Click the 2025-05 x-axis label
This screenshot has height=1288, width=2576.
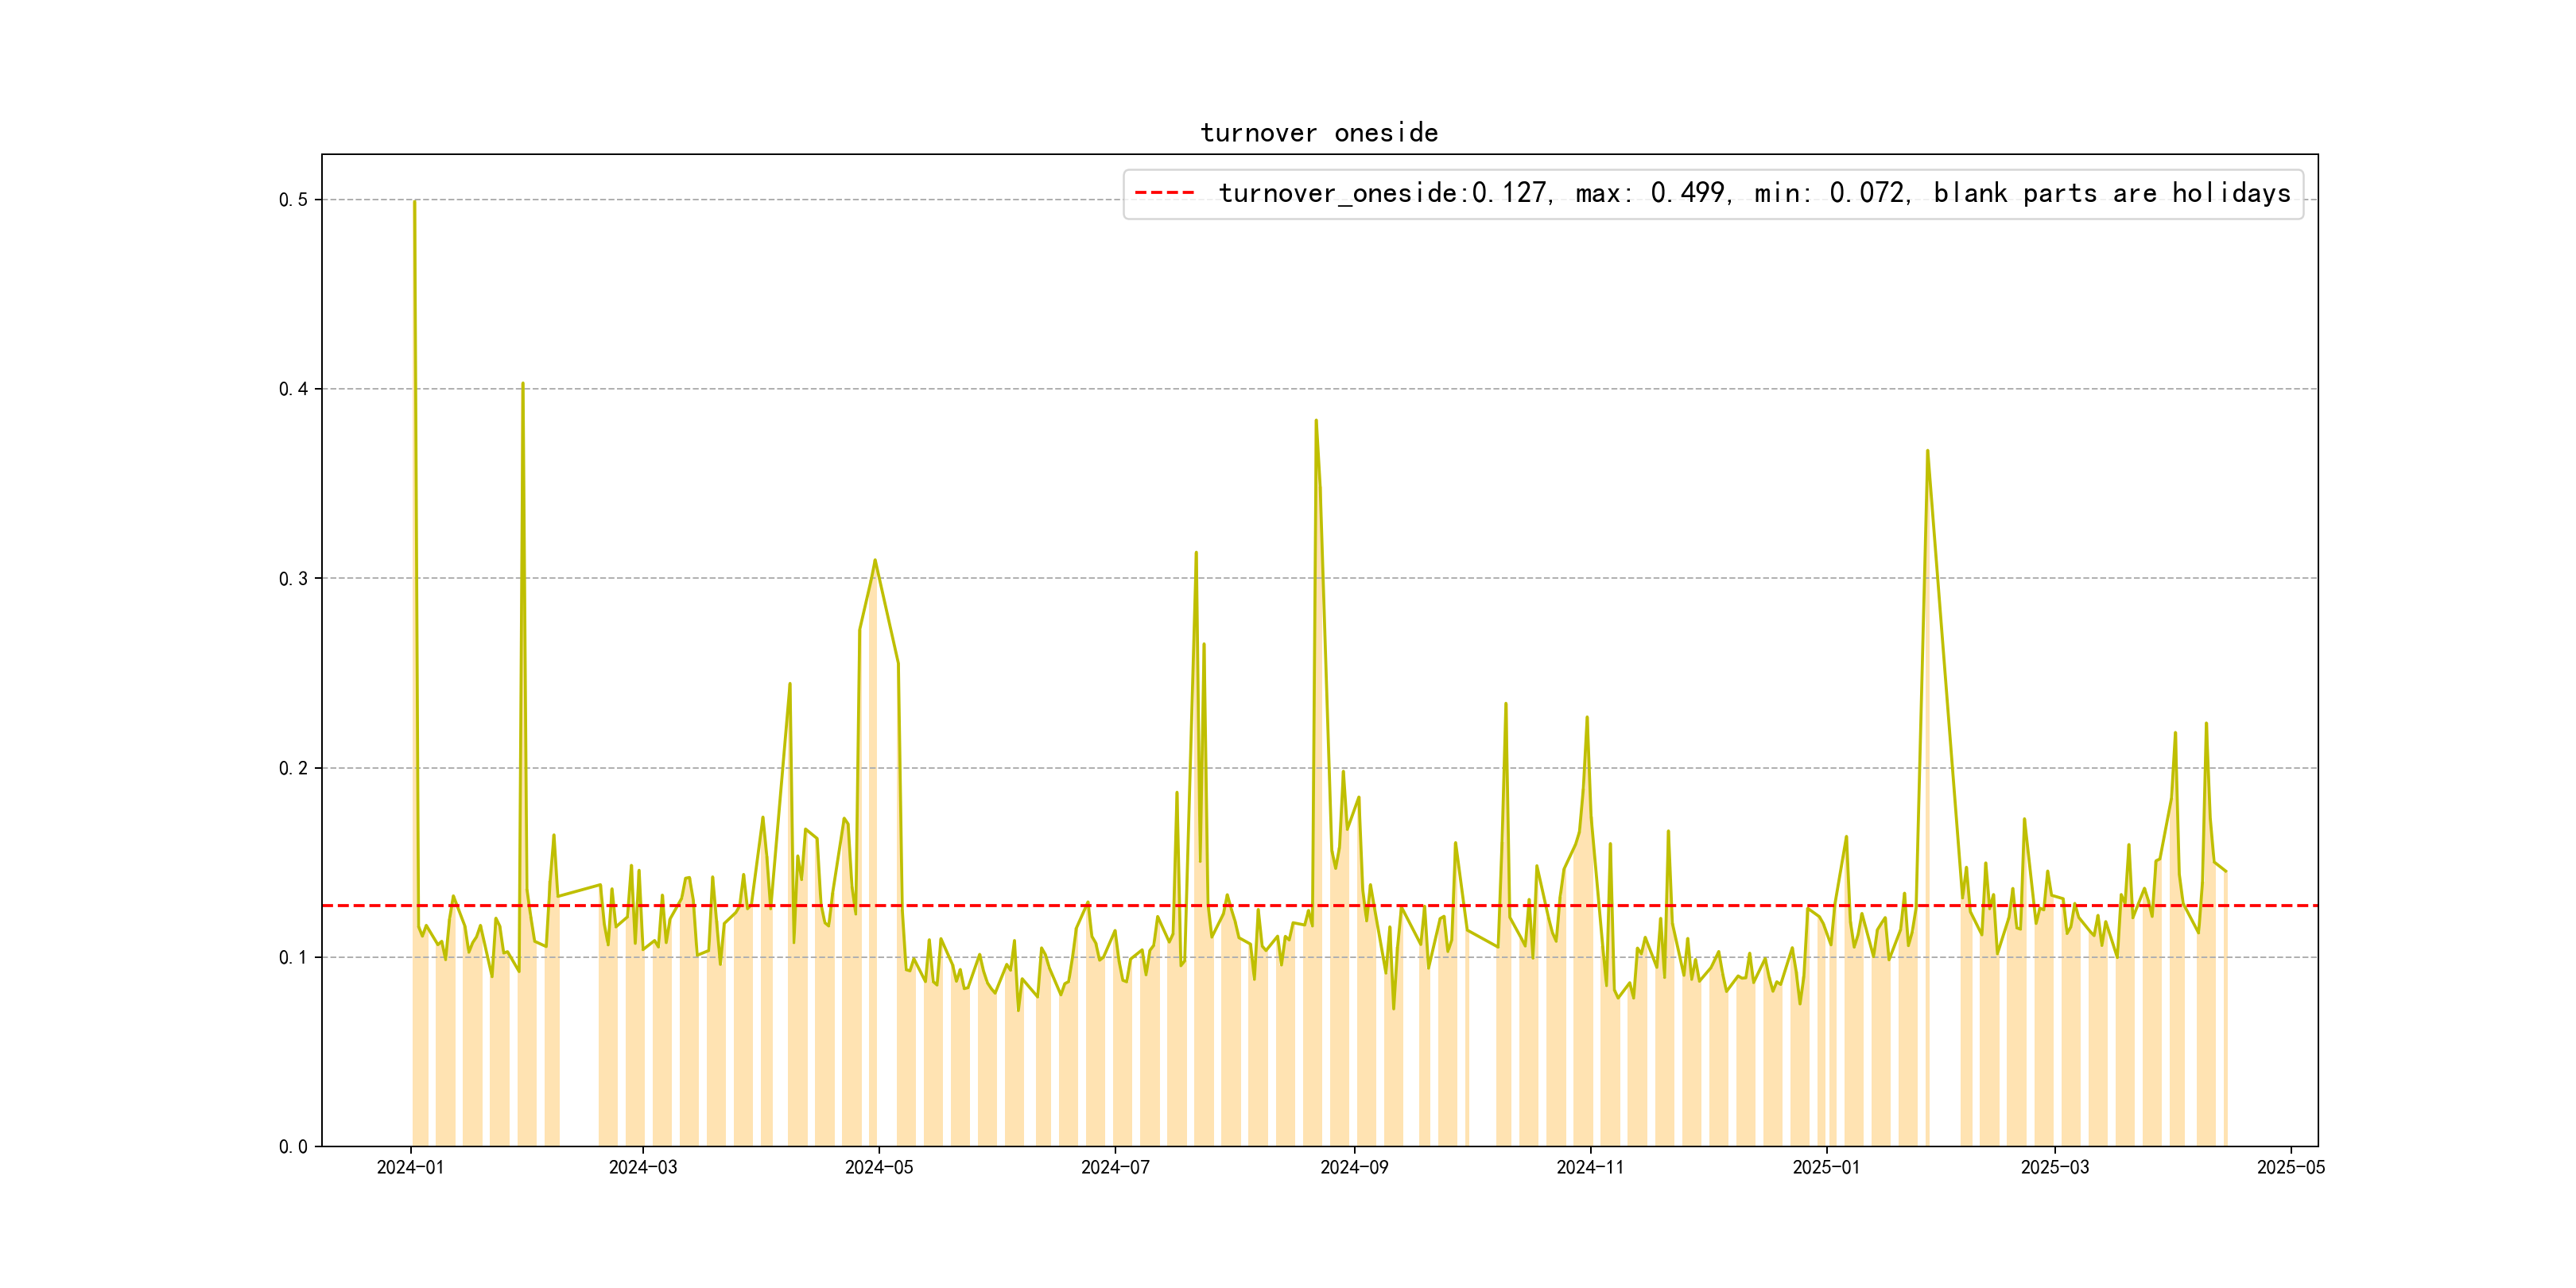click(x=2291, y=1167)
